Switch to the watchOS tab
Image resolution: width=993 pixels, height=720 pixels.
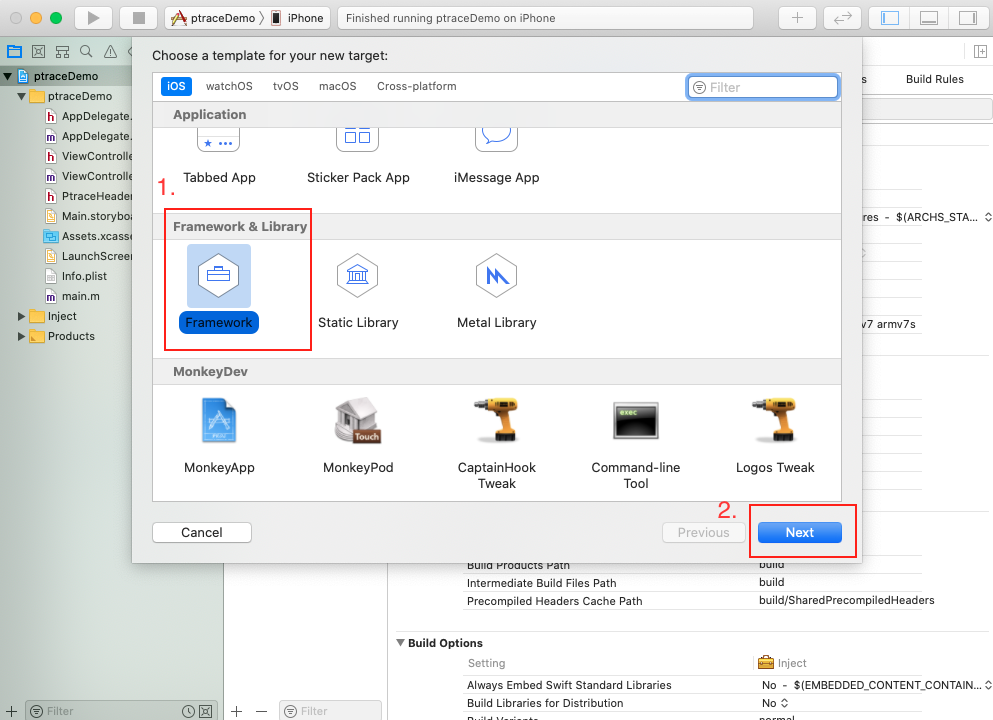pyautogui.click(x=229, y=86)
